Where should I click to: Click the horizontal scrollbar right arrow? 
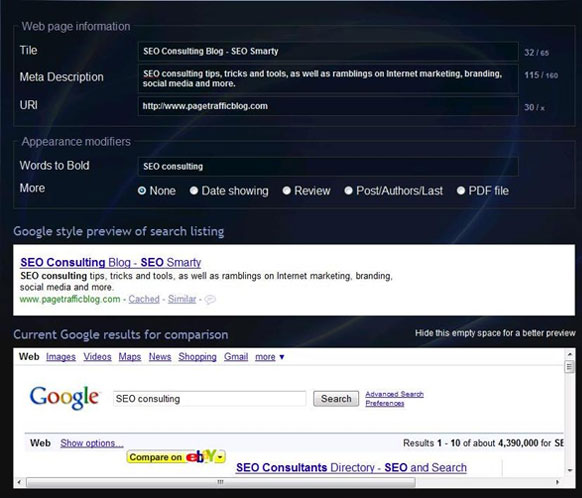pyautogui.click(x=558, y=482)
